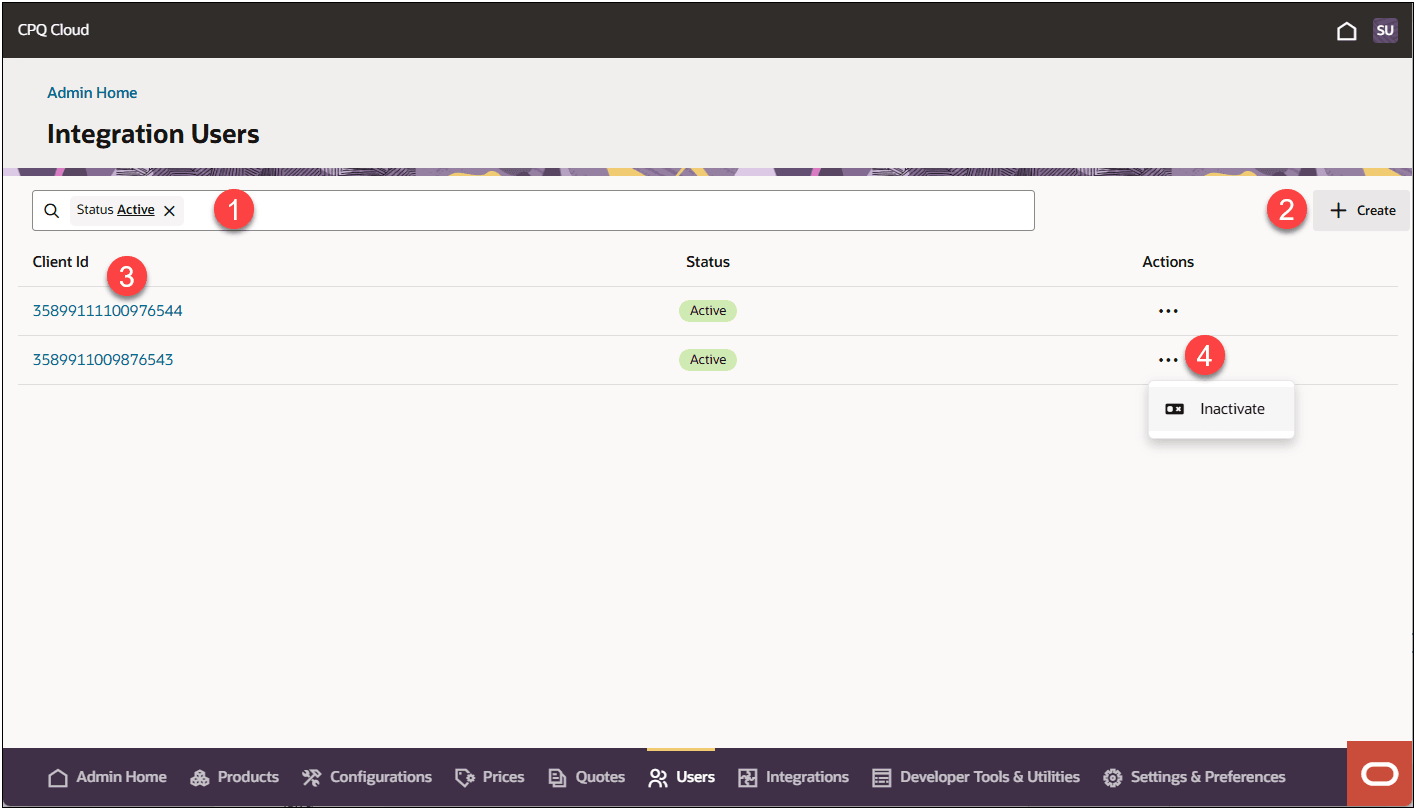This screenshot has height=810, width=1416.
Task: Select the Integrations icon in bottom navigation
Action: [748, 777]
